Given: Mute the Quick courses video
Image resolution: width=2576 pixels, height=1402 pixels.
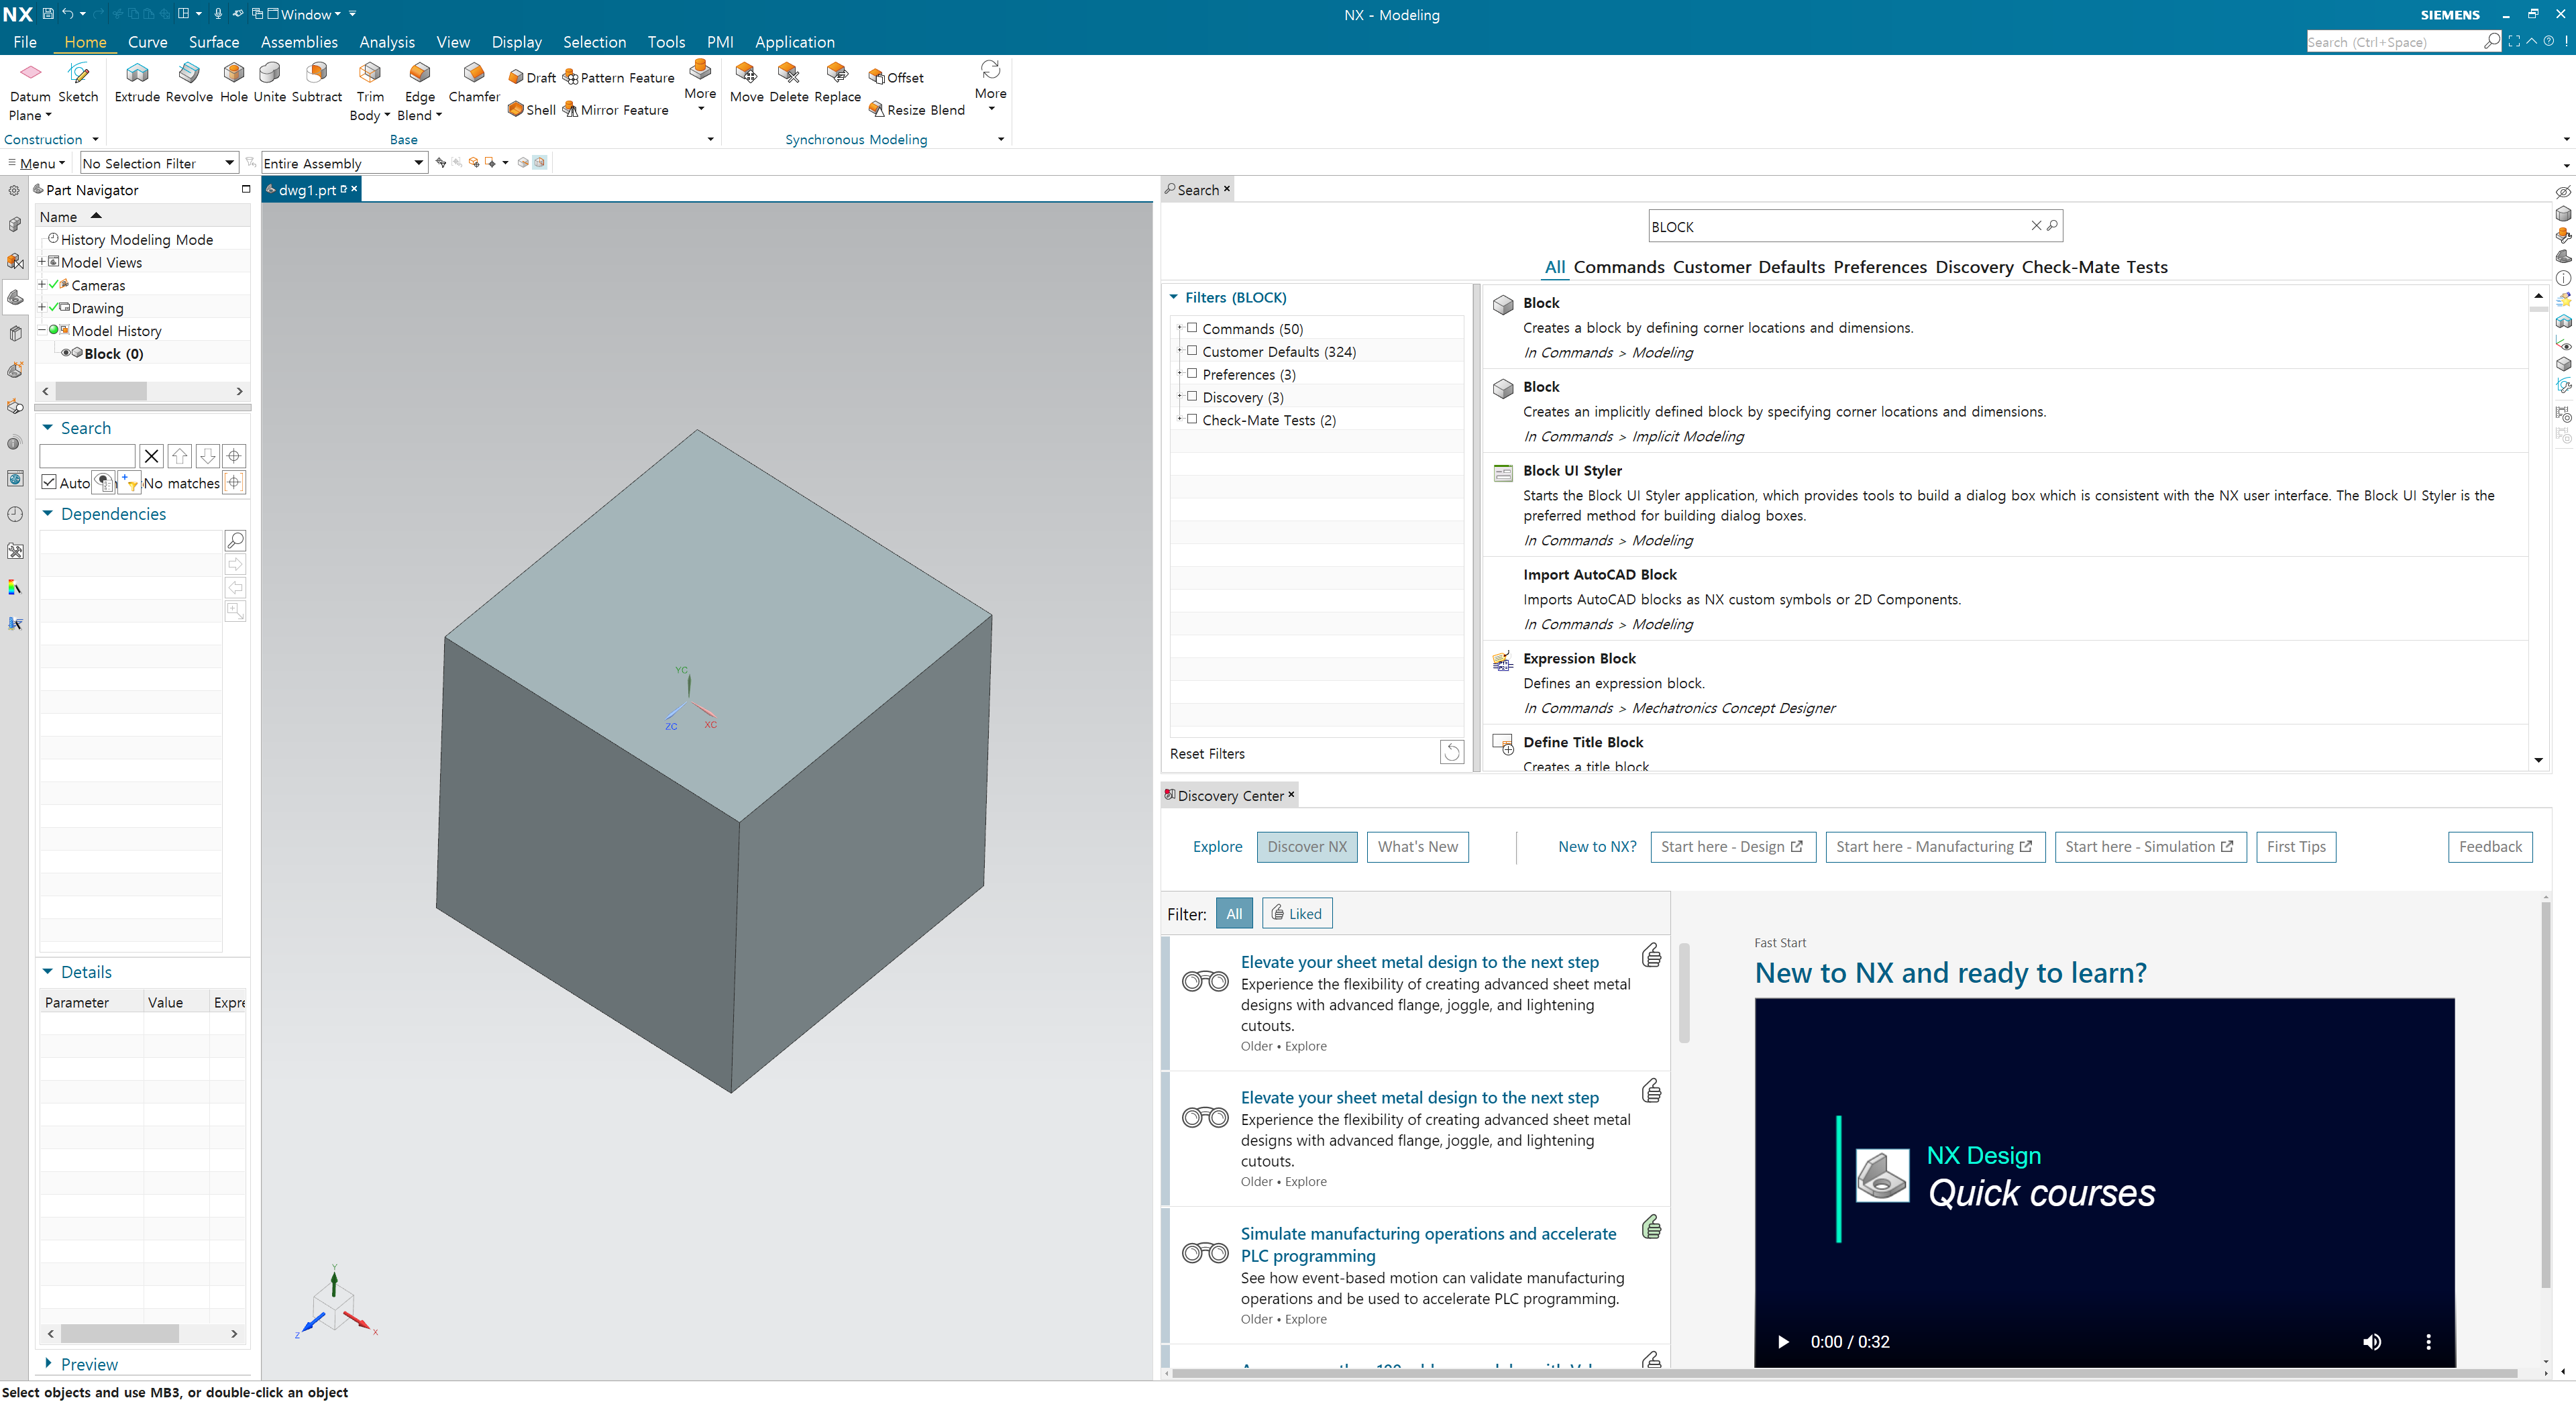Looking at the screenshot, I should tap(2371, 1341).
